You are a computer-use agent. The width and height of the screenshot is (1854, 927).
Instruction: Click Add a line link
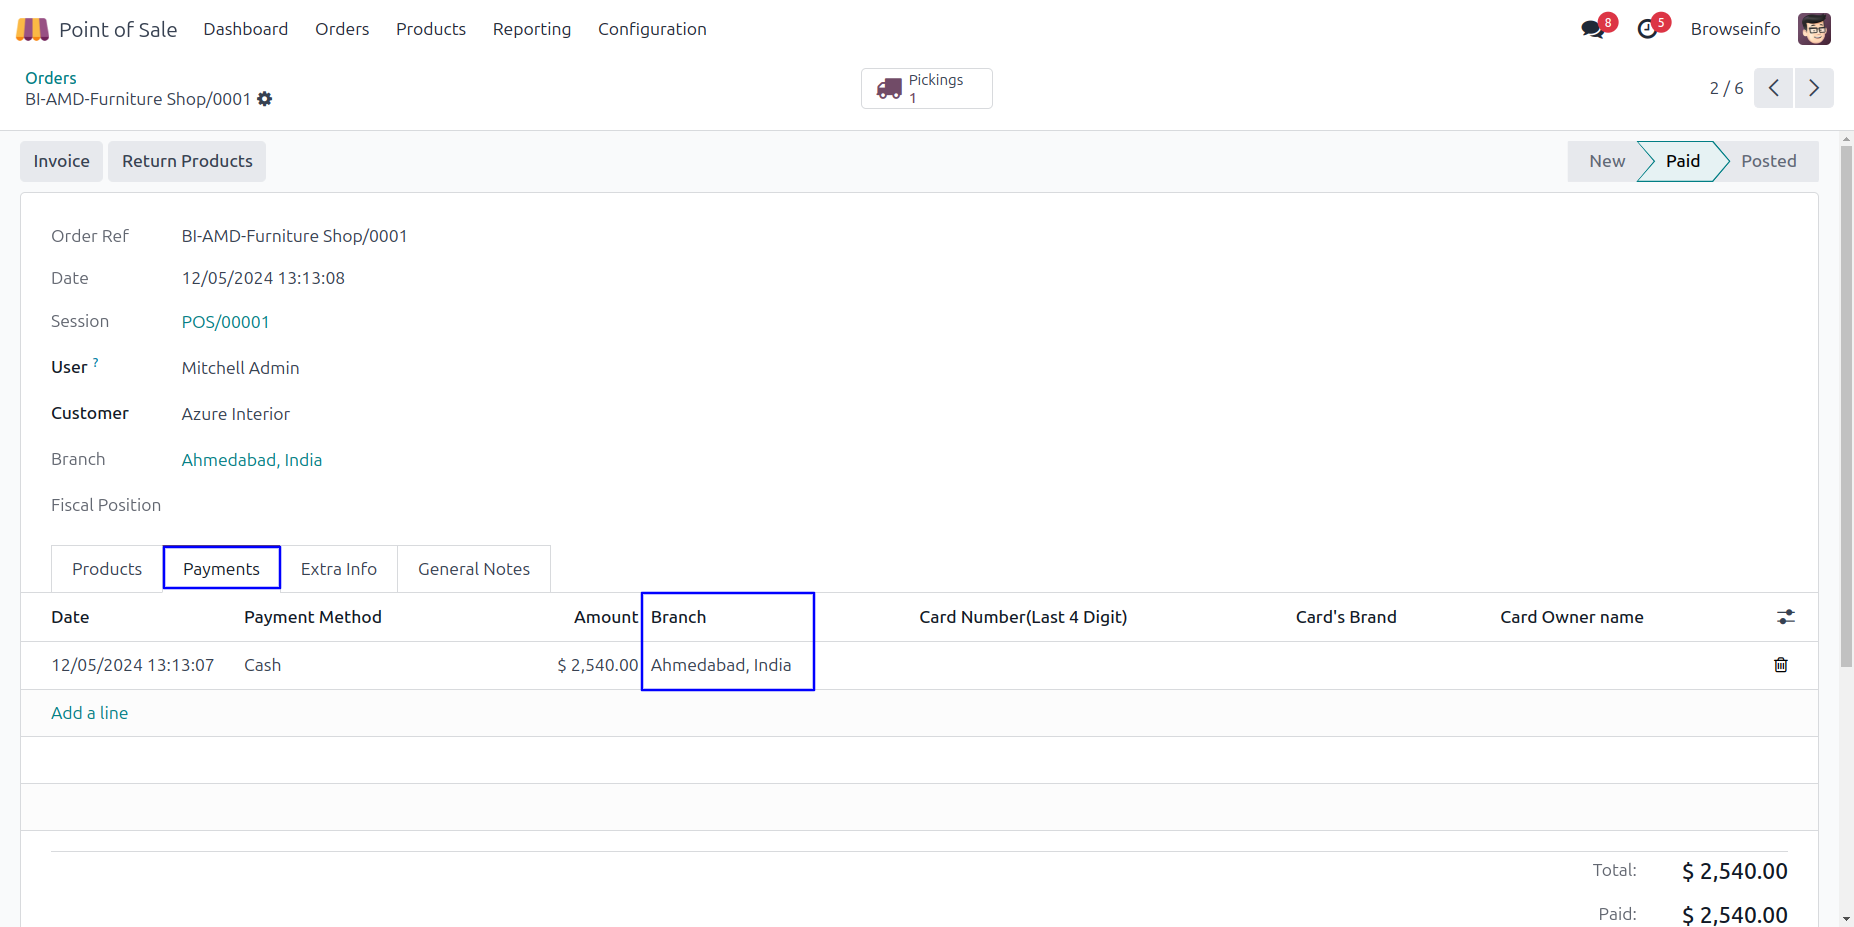[89, 713]
